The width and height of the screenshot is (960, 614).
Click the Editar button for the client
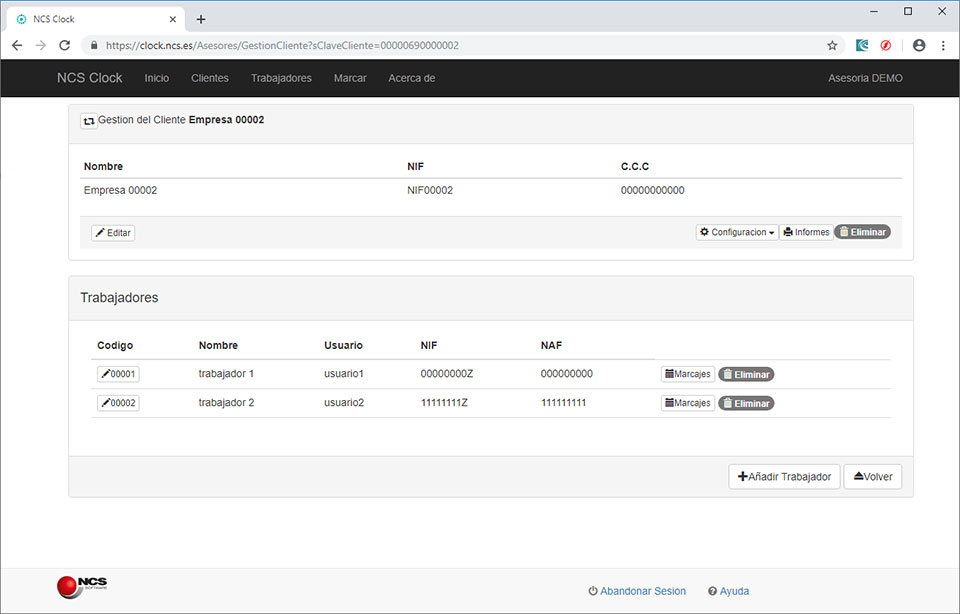113,233
